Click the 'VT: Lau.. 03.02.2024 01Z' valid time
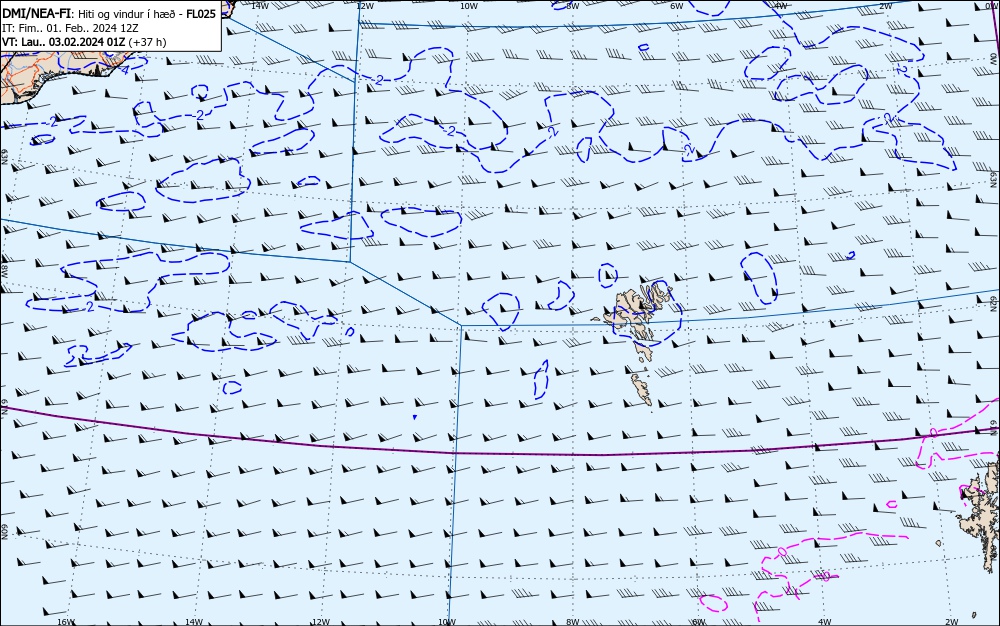Viewport: 1000px width, 626px height. tap(64, 42)
